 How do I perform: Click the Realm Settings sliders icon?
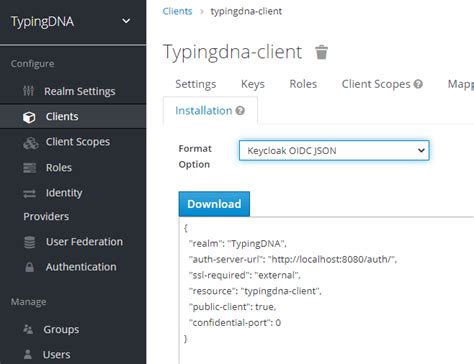28,91
